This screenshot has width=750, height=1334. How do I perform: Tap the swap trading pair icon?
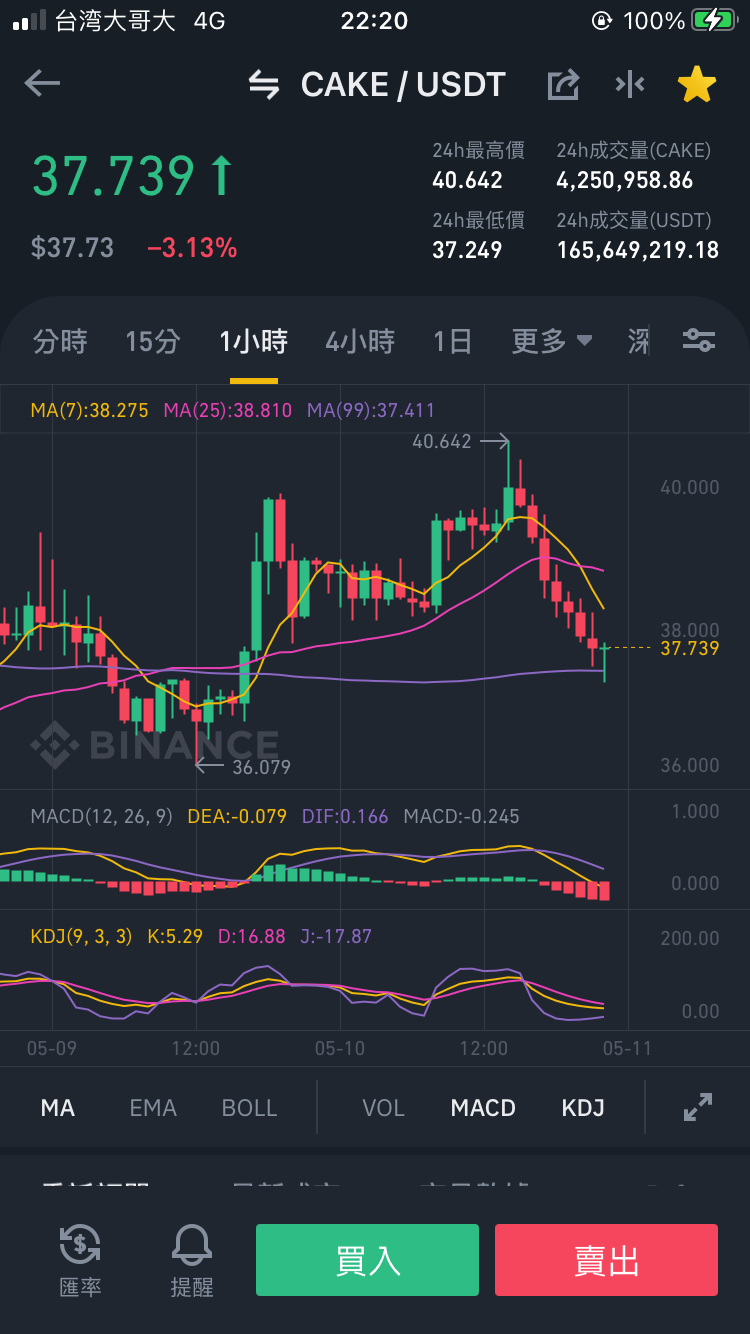tap(264, 86)
